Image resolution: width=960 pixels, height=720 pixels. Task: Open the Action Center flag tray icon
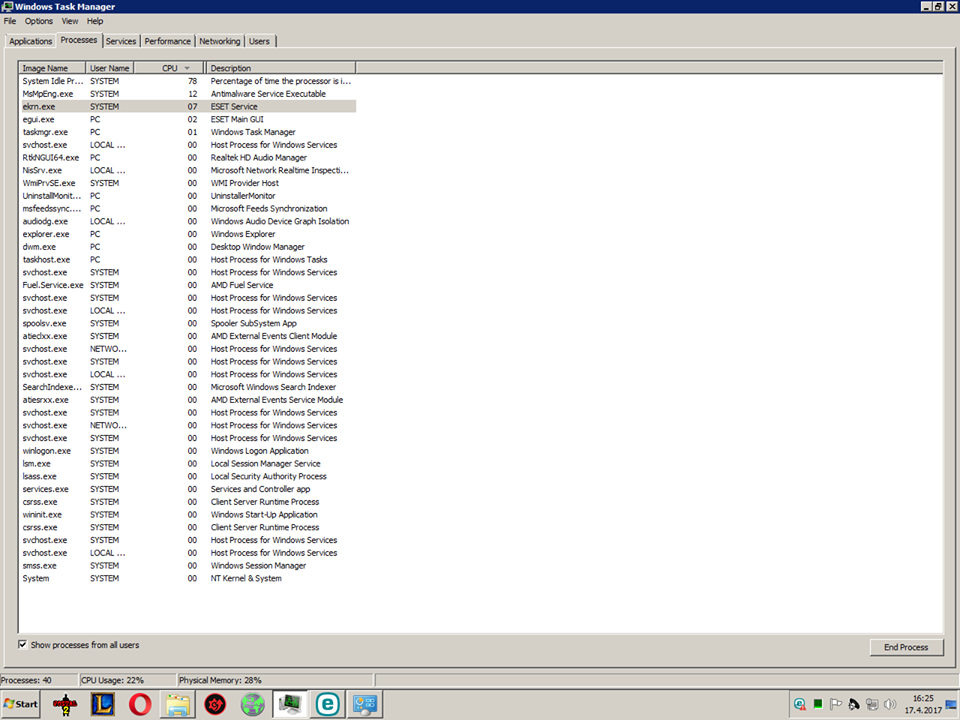[x=836, y=704]
